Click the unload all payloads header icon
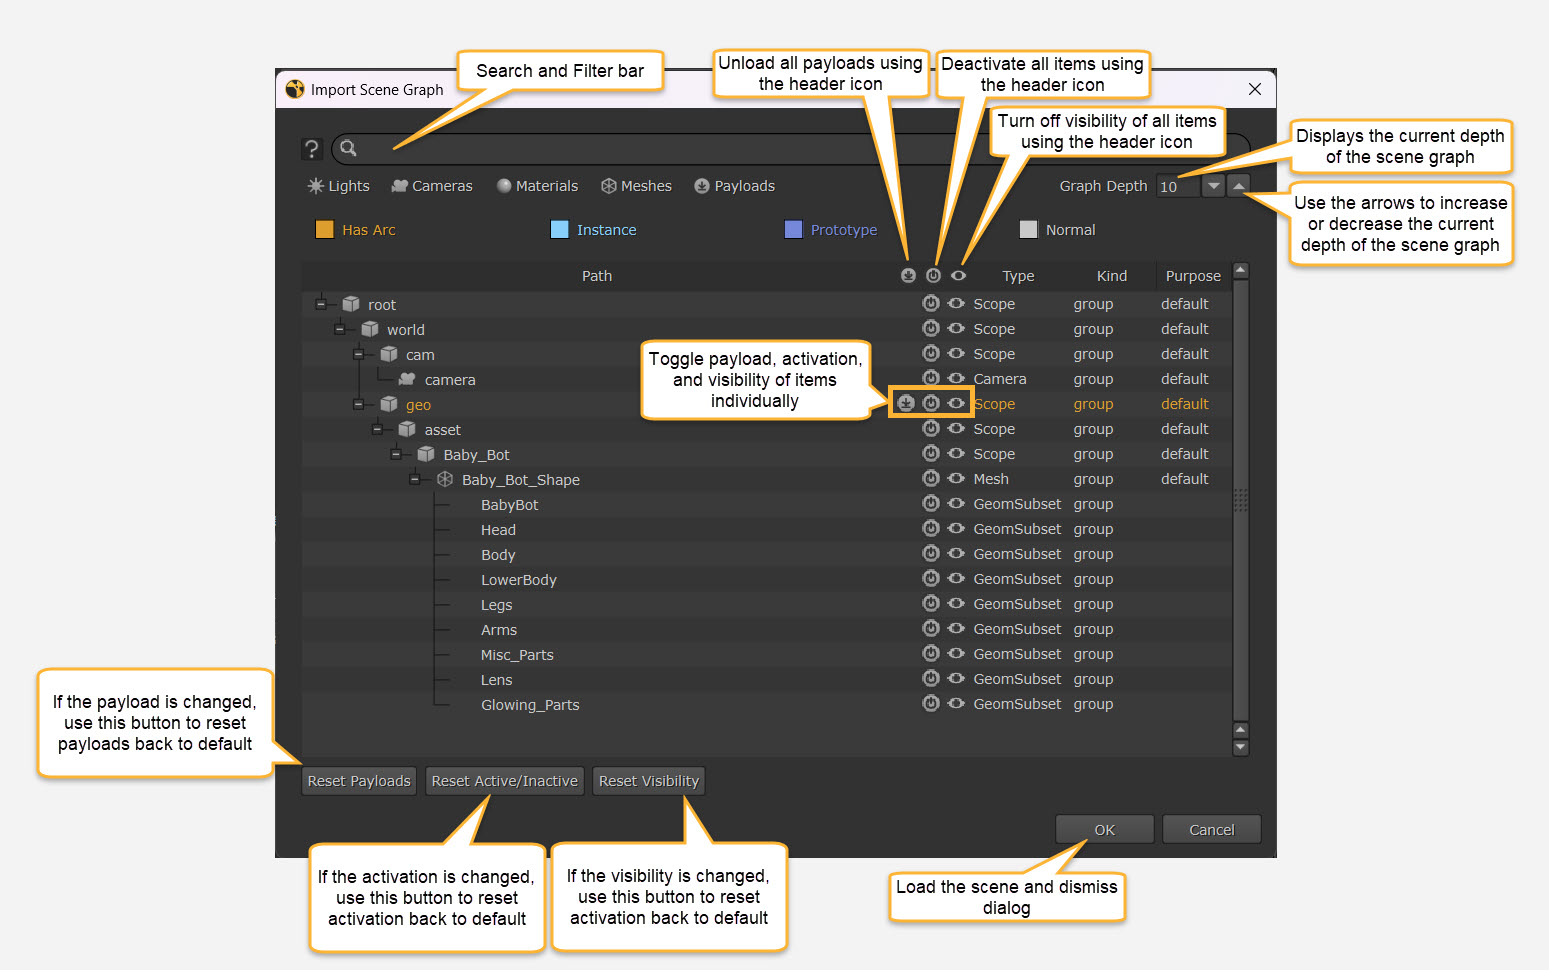This screenshot has width=1549, height=970. pyautogui.click(x=908, y=276)
